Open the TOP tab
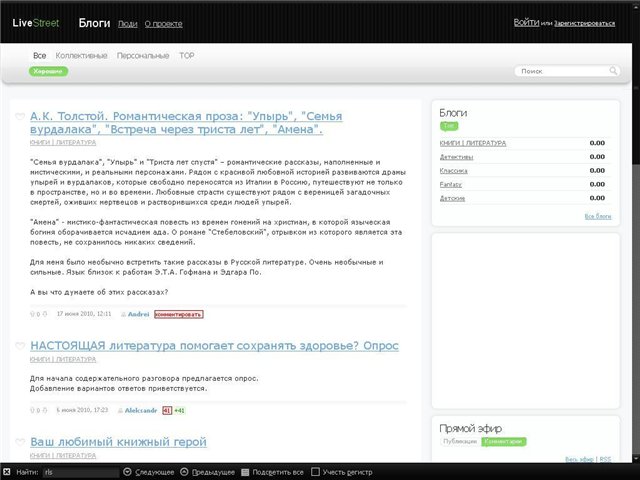 click(187, 56)
